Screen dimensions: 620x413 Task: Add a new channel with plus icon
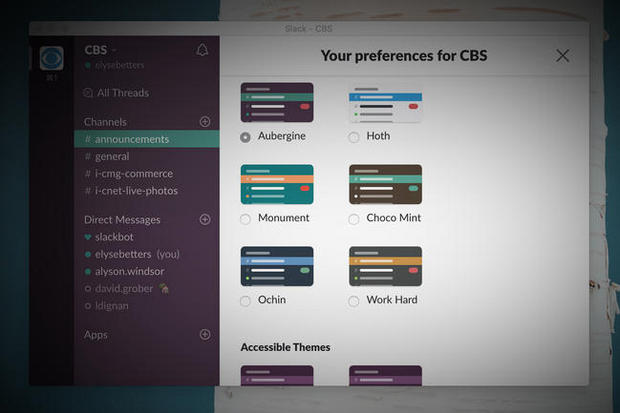point(205,122)
